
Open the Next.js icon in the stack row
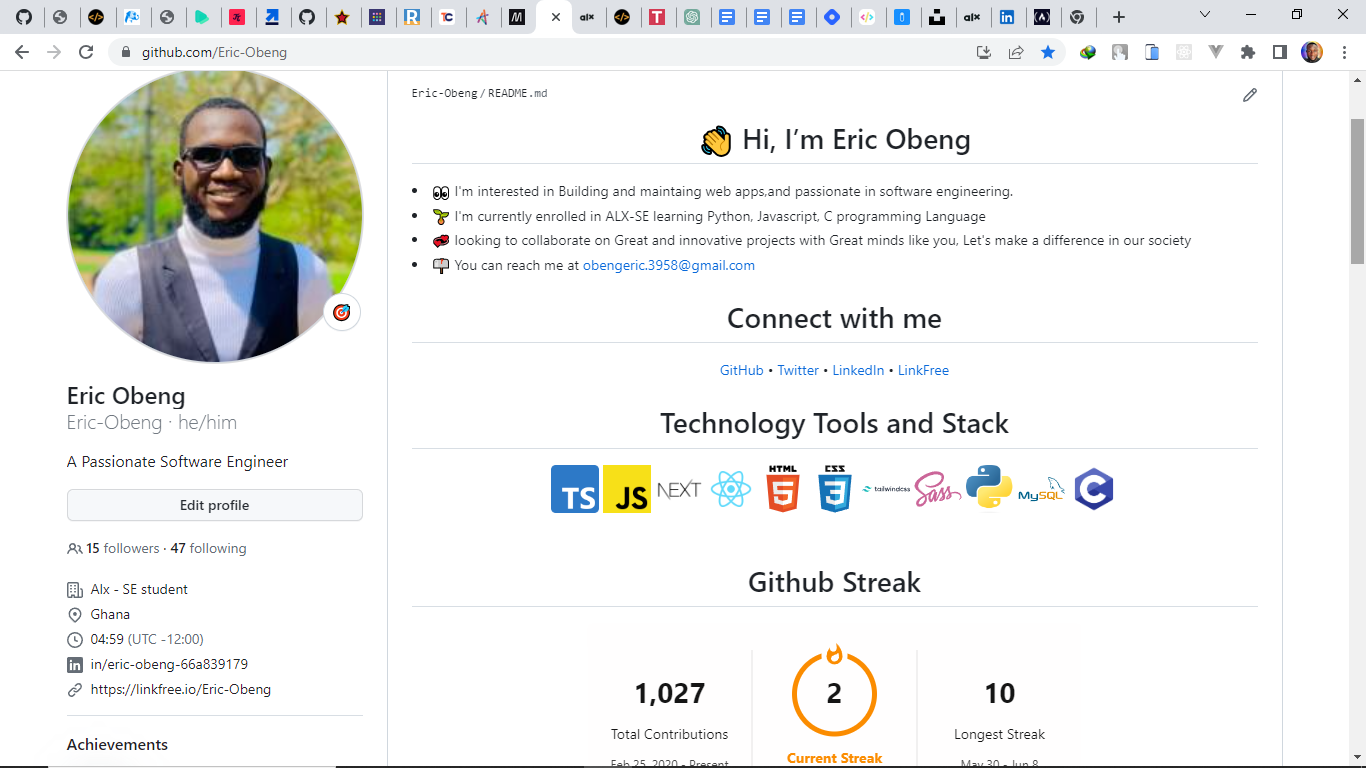click(679, 489)
